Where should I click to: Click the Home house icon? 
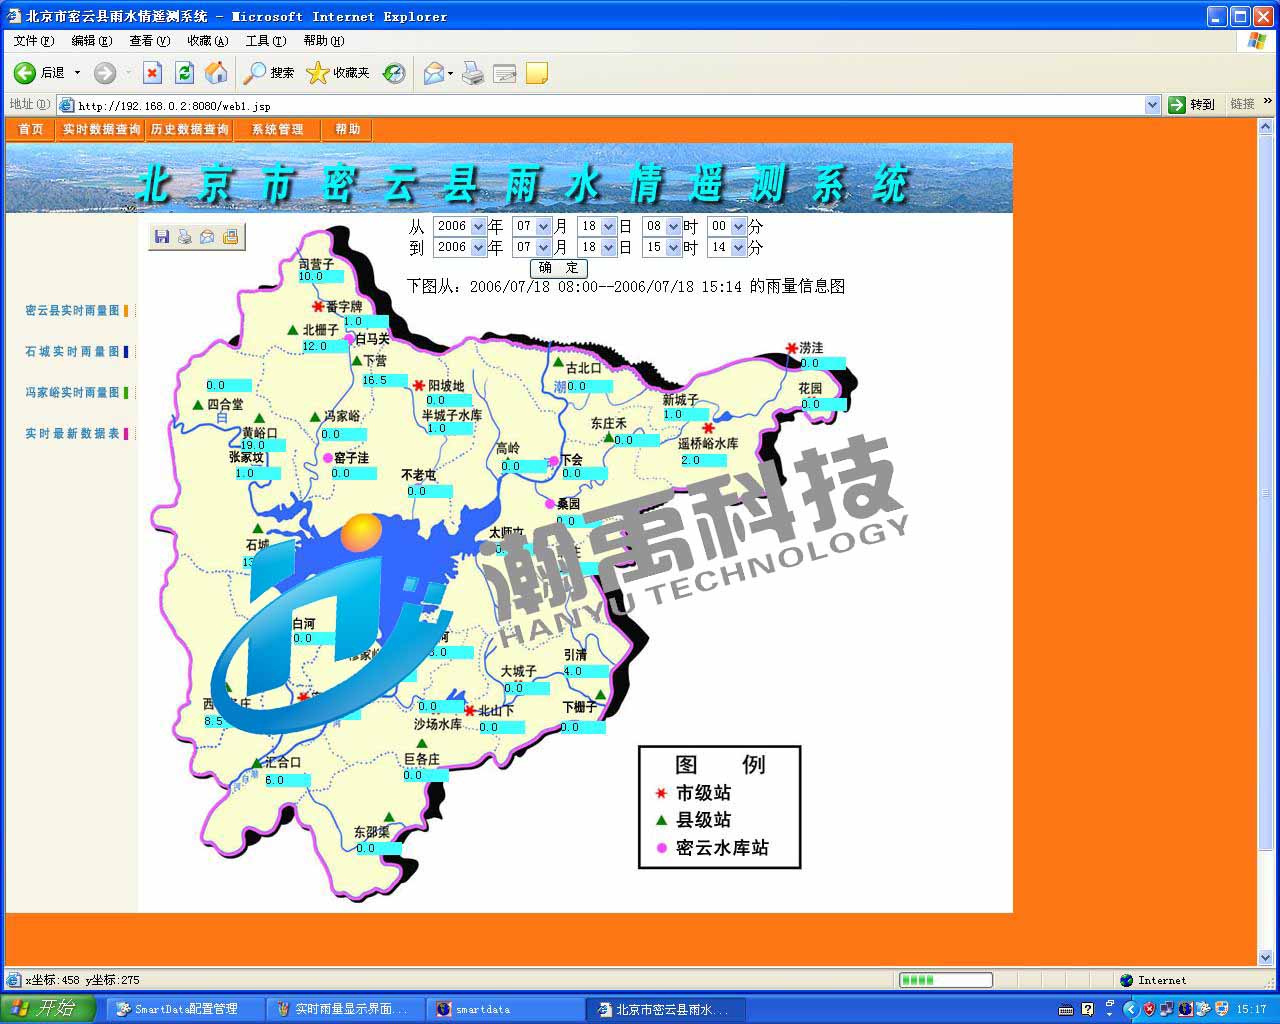[216, 73]
